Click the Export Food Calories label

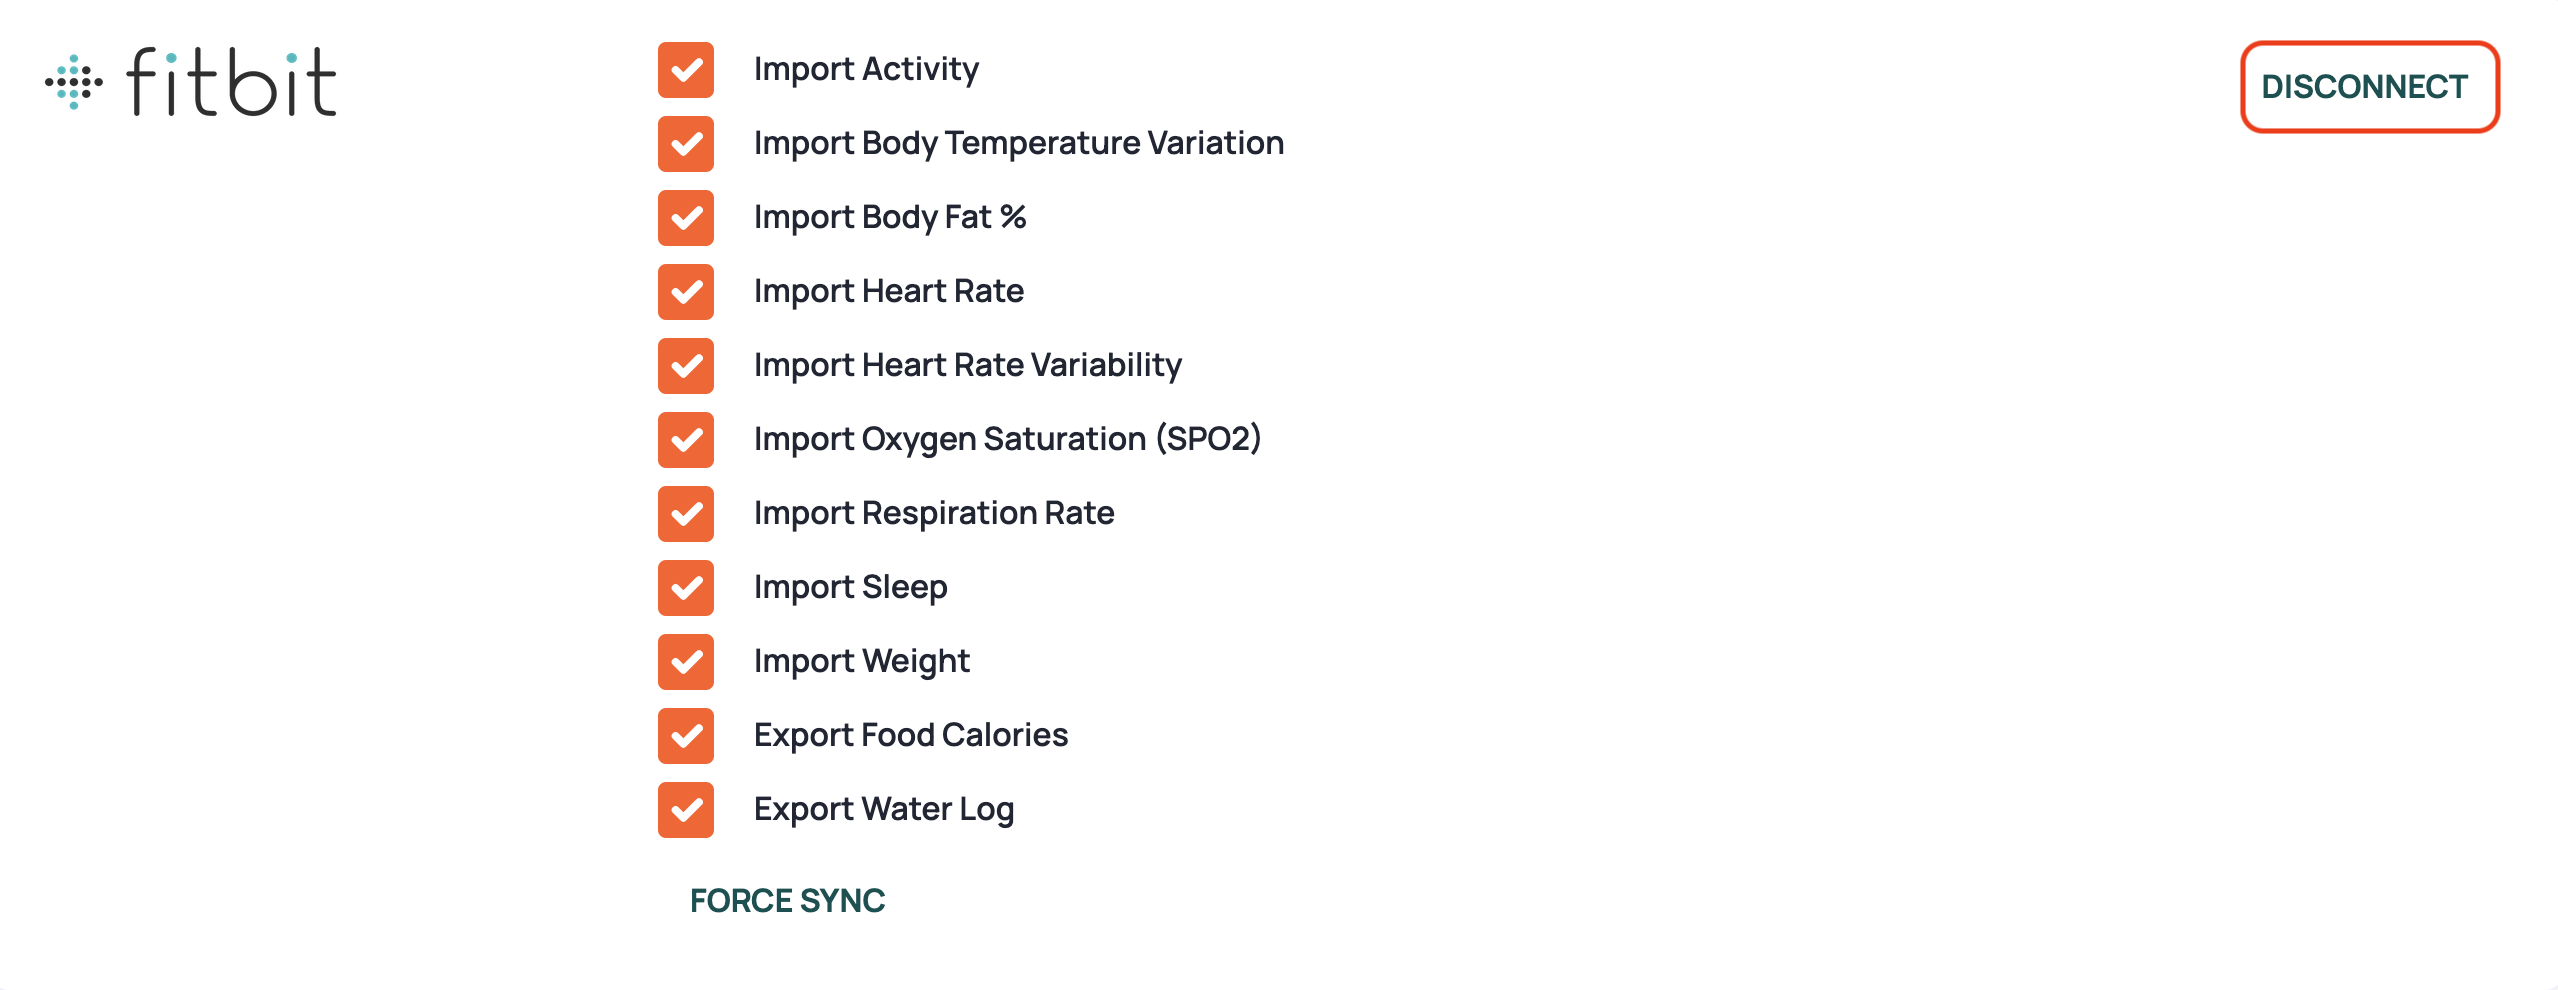[911, 735]
